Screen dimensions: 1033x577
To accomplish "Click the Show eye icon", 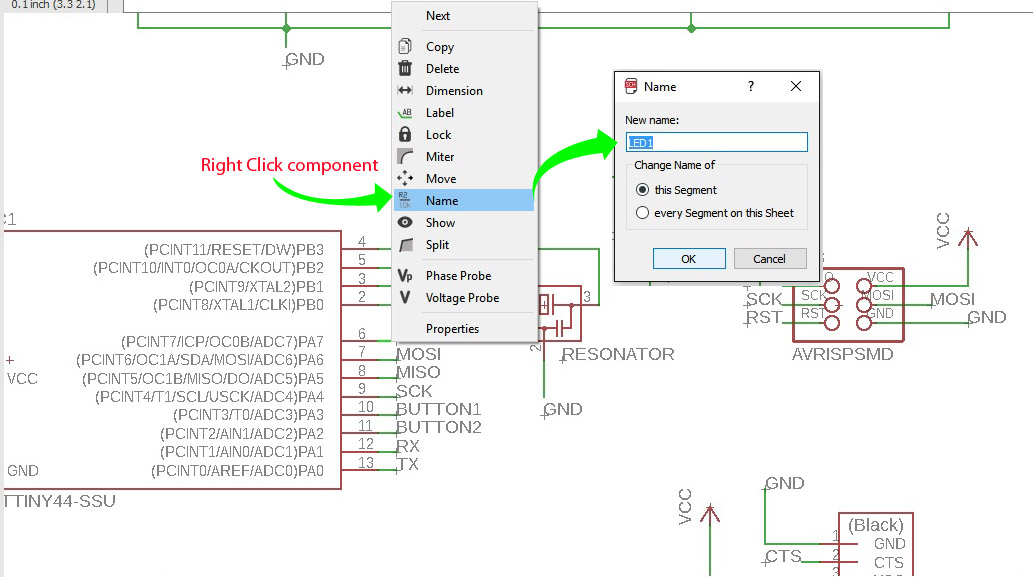I will [x=405, y=223].
